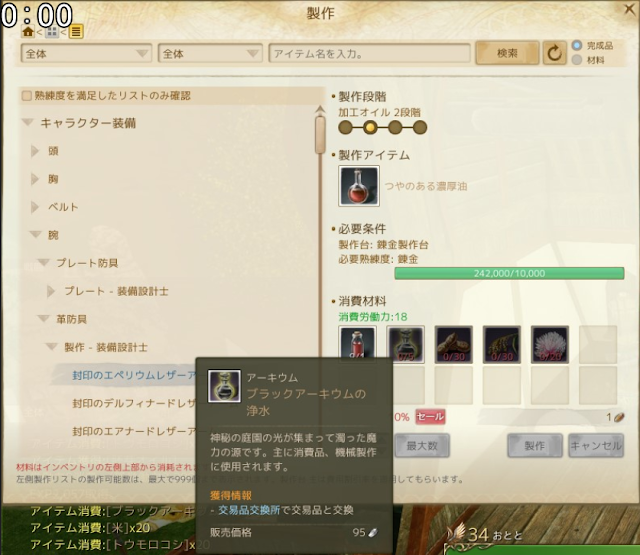640x555 pixels.
Task: Close the 製作 window with the X
Action: (630, 9)
